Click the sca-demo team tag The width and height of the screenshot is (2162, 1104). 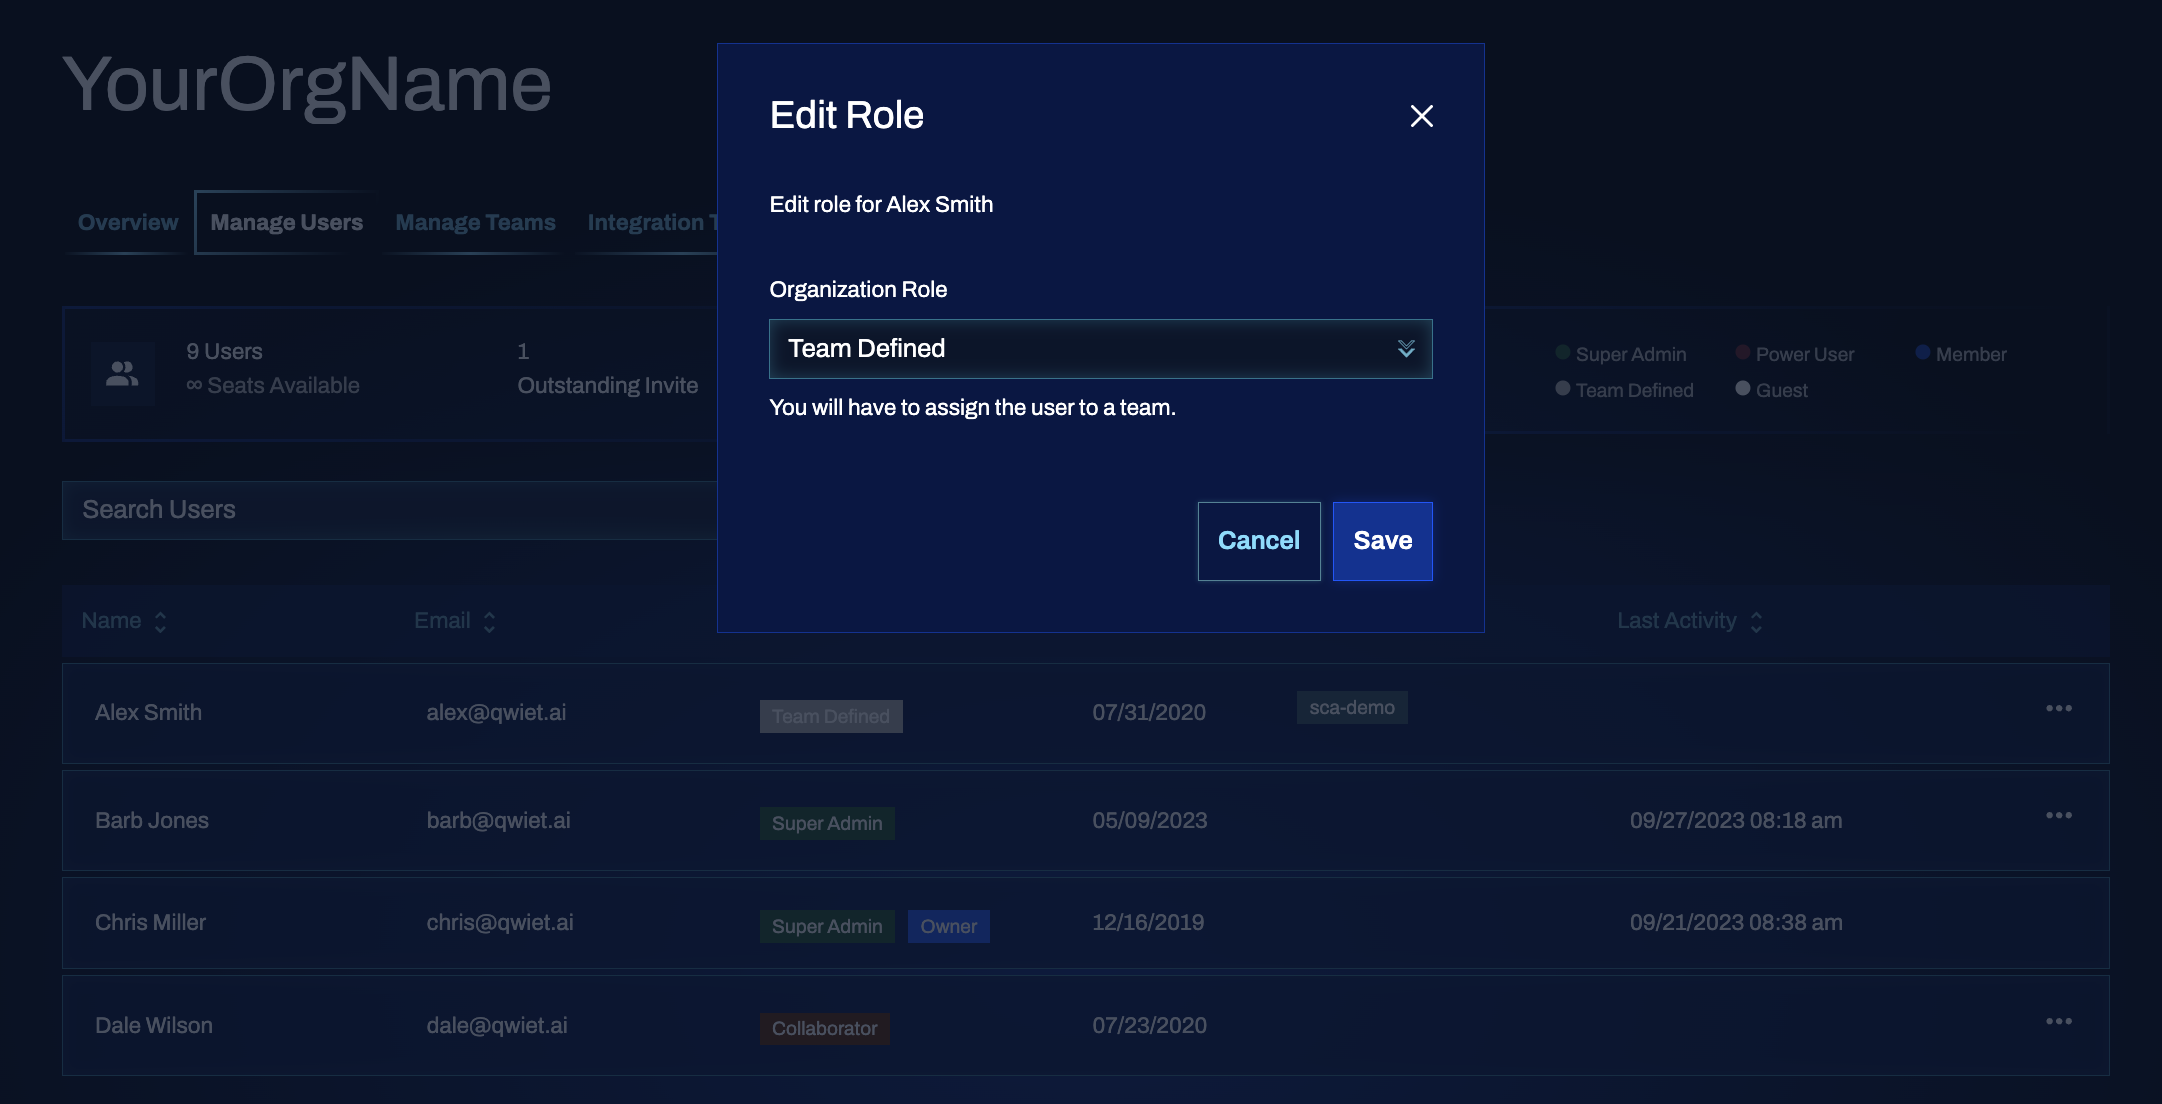1352,707
